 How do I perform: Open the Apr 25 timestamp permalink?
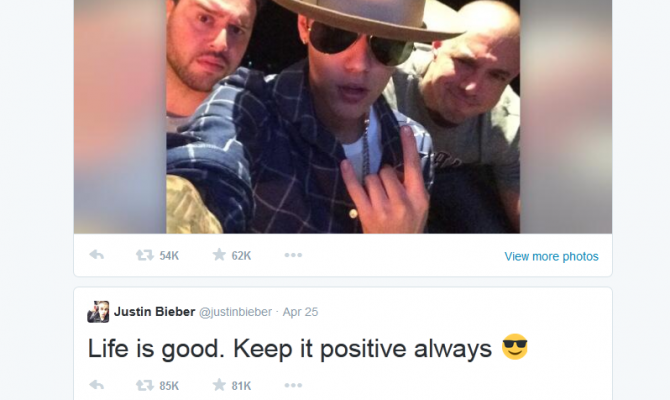coord(300,312)
